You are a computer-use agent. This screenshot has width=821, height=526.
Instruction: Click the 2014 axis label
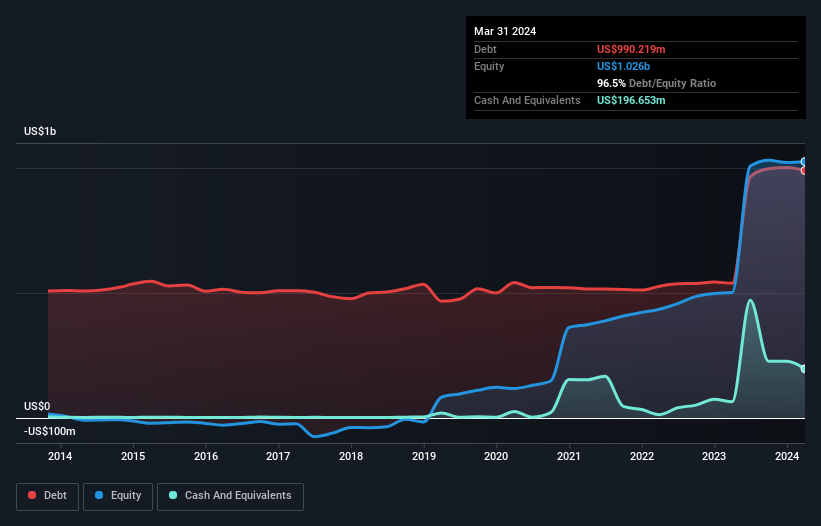(60, 456)
